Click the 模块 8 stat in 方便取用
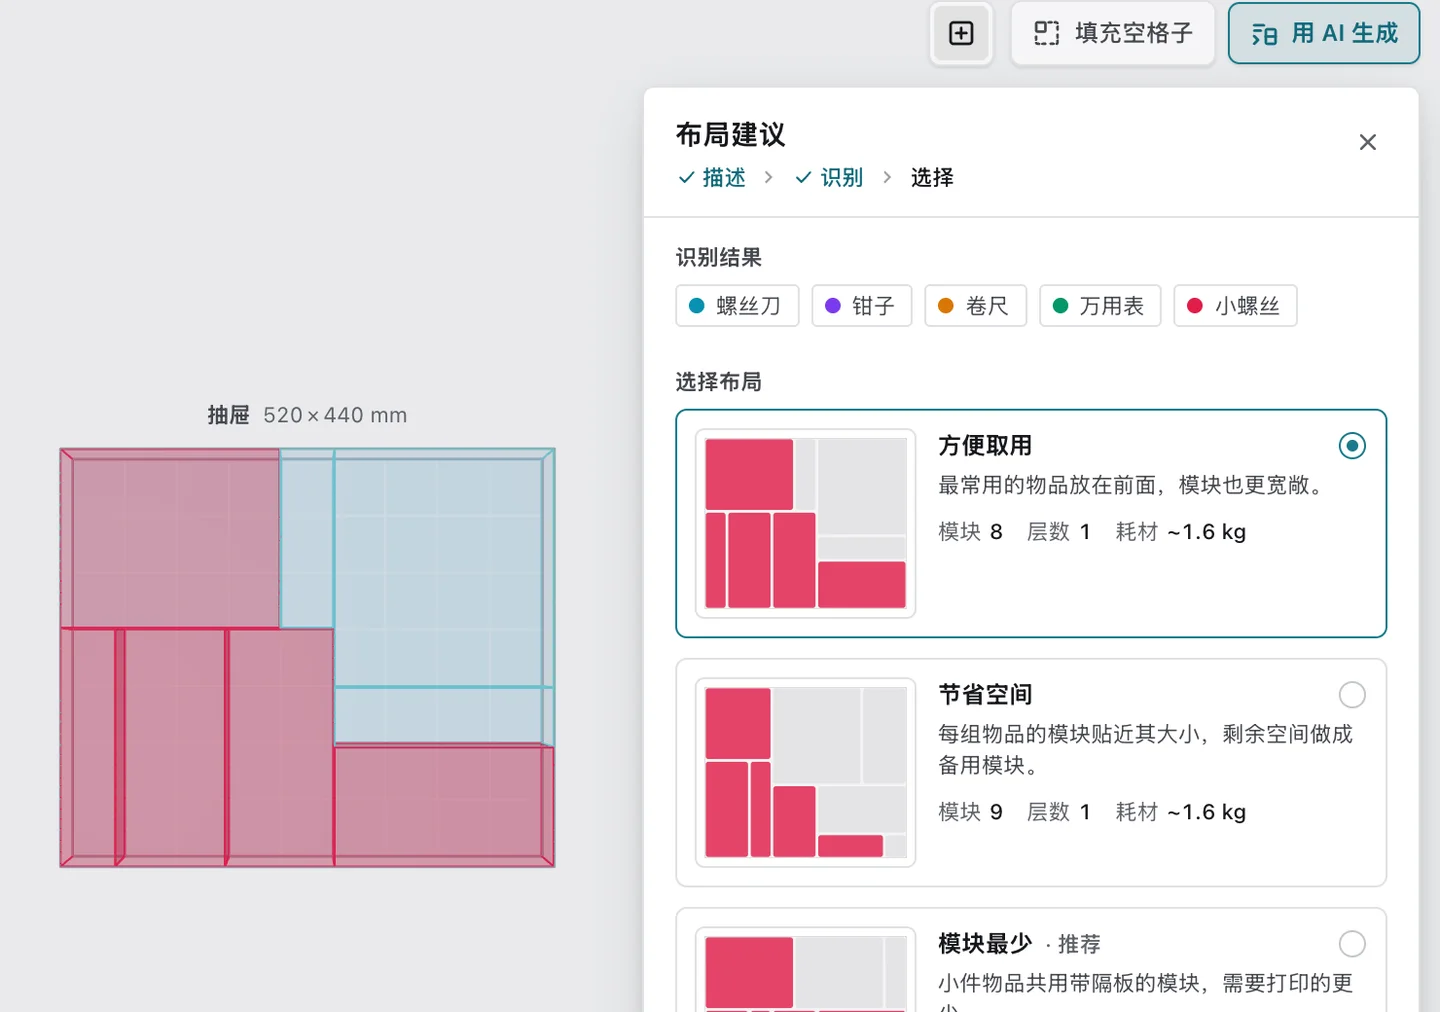Viewport: 1440px width, 1012px height. click(970, 532)
